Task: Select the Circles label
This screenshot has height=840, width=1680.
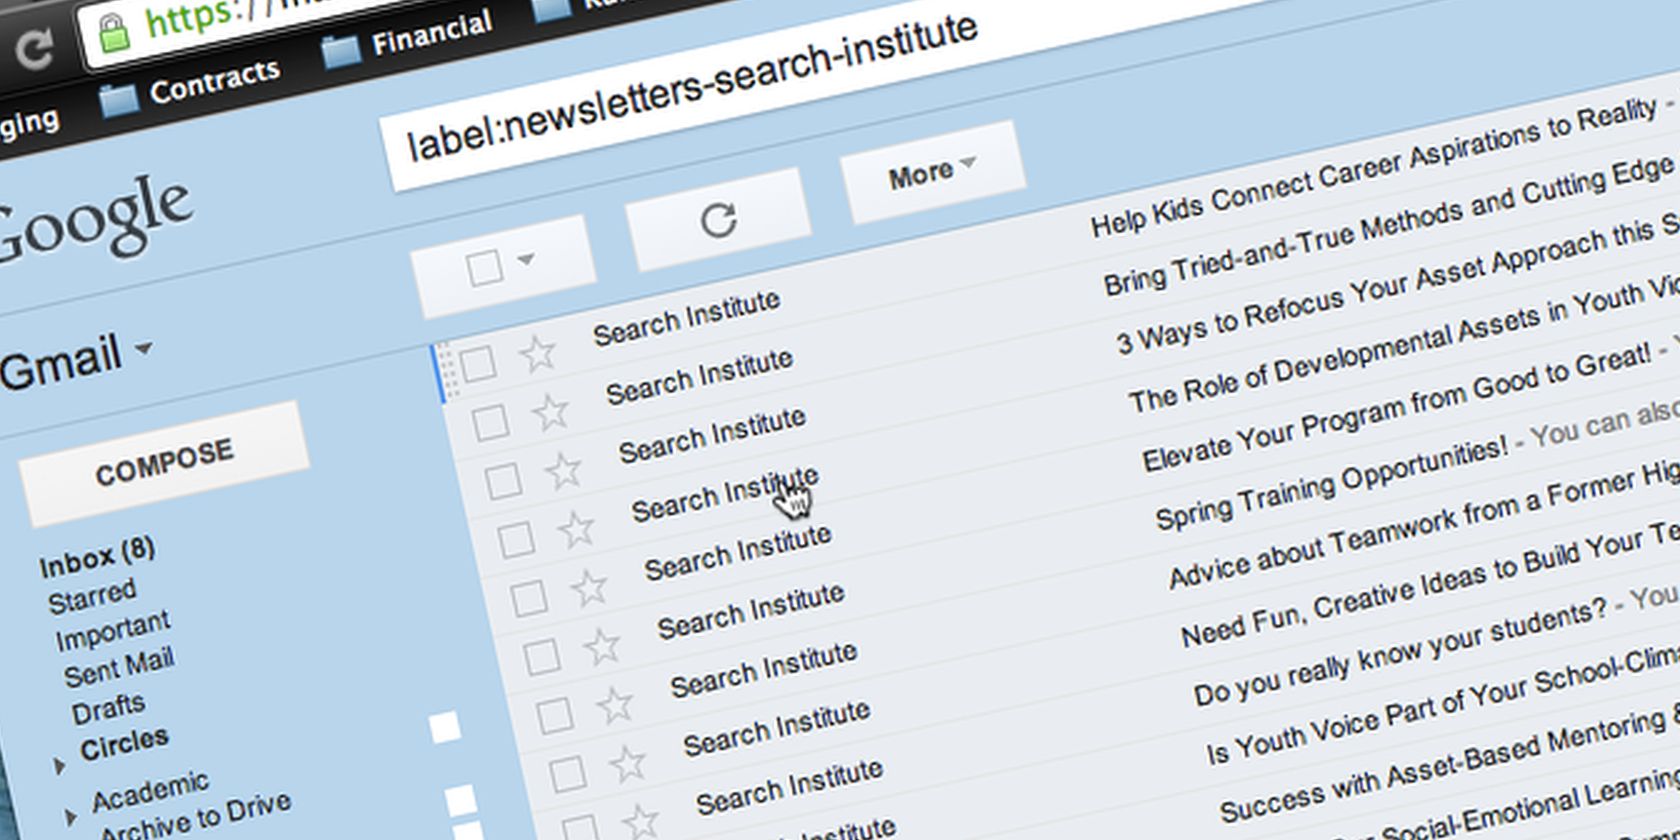Action: click(124, 744)
